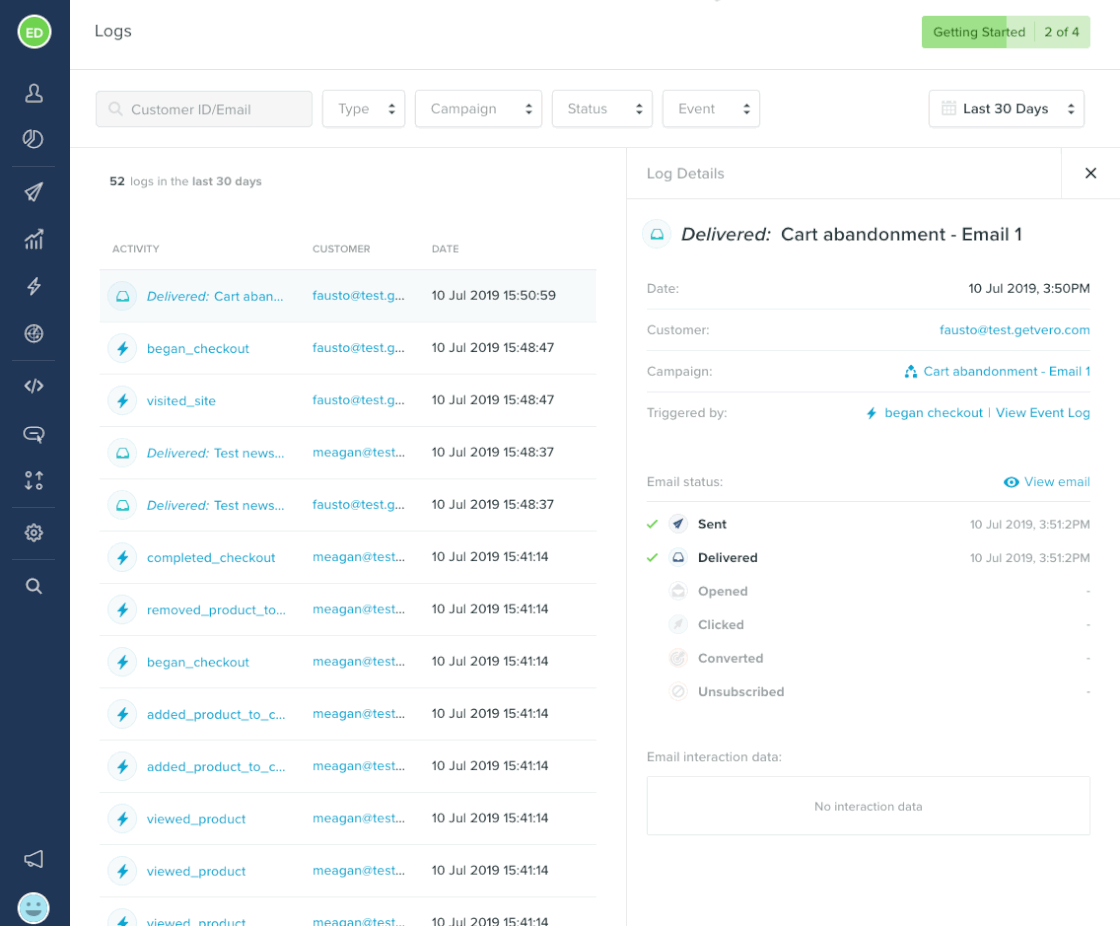The height and width of the screenshot is (926, 1120).
Task: Select the visited_site log entry
Action: 181,401
